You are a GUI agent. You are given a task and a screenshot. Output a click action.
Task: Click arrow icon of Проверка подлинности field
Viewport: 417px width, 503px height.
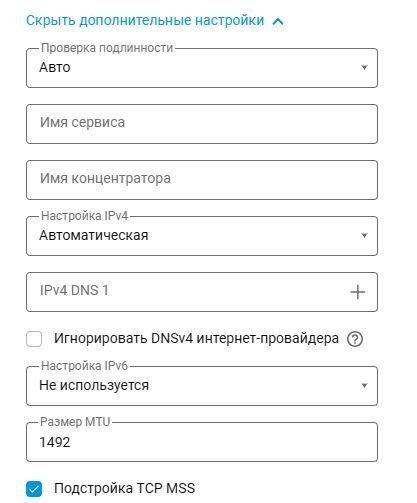tap(364, 67)
